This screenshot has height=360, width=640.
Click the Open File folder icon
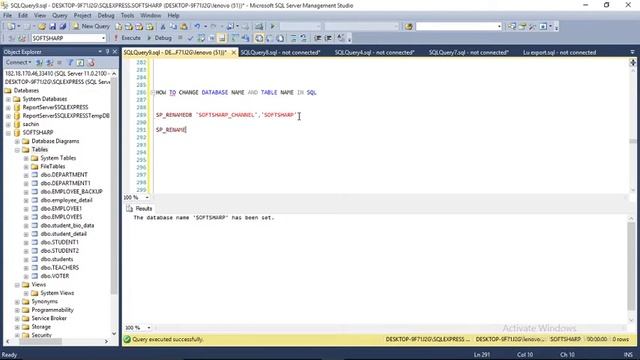(x=42, y=27)
